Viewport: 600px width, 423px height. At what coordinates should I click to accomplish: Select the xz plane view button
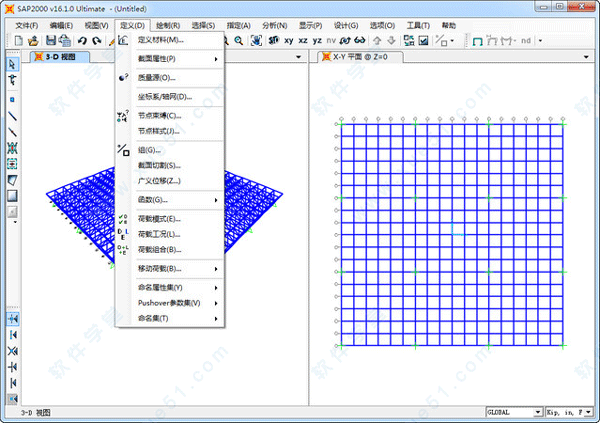[303, 40]
